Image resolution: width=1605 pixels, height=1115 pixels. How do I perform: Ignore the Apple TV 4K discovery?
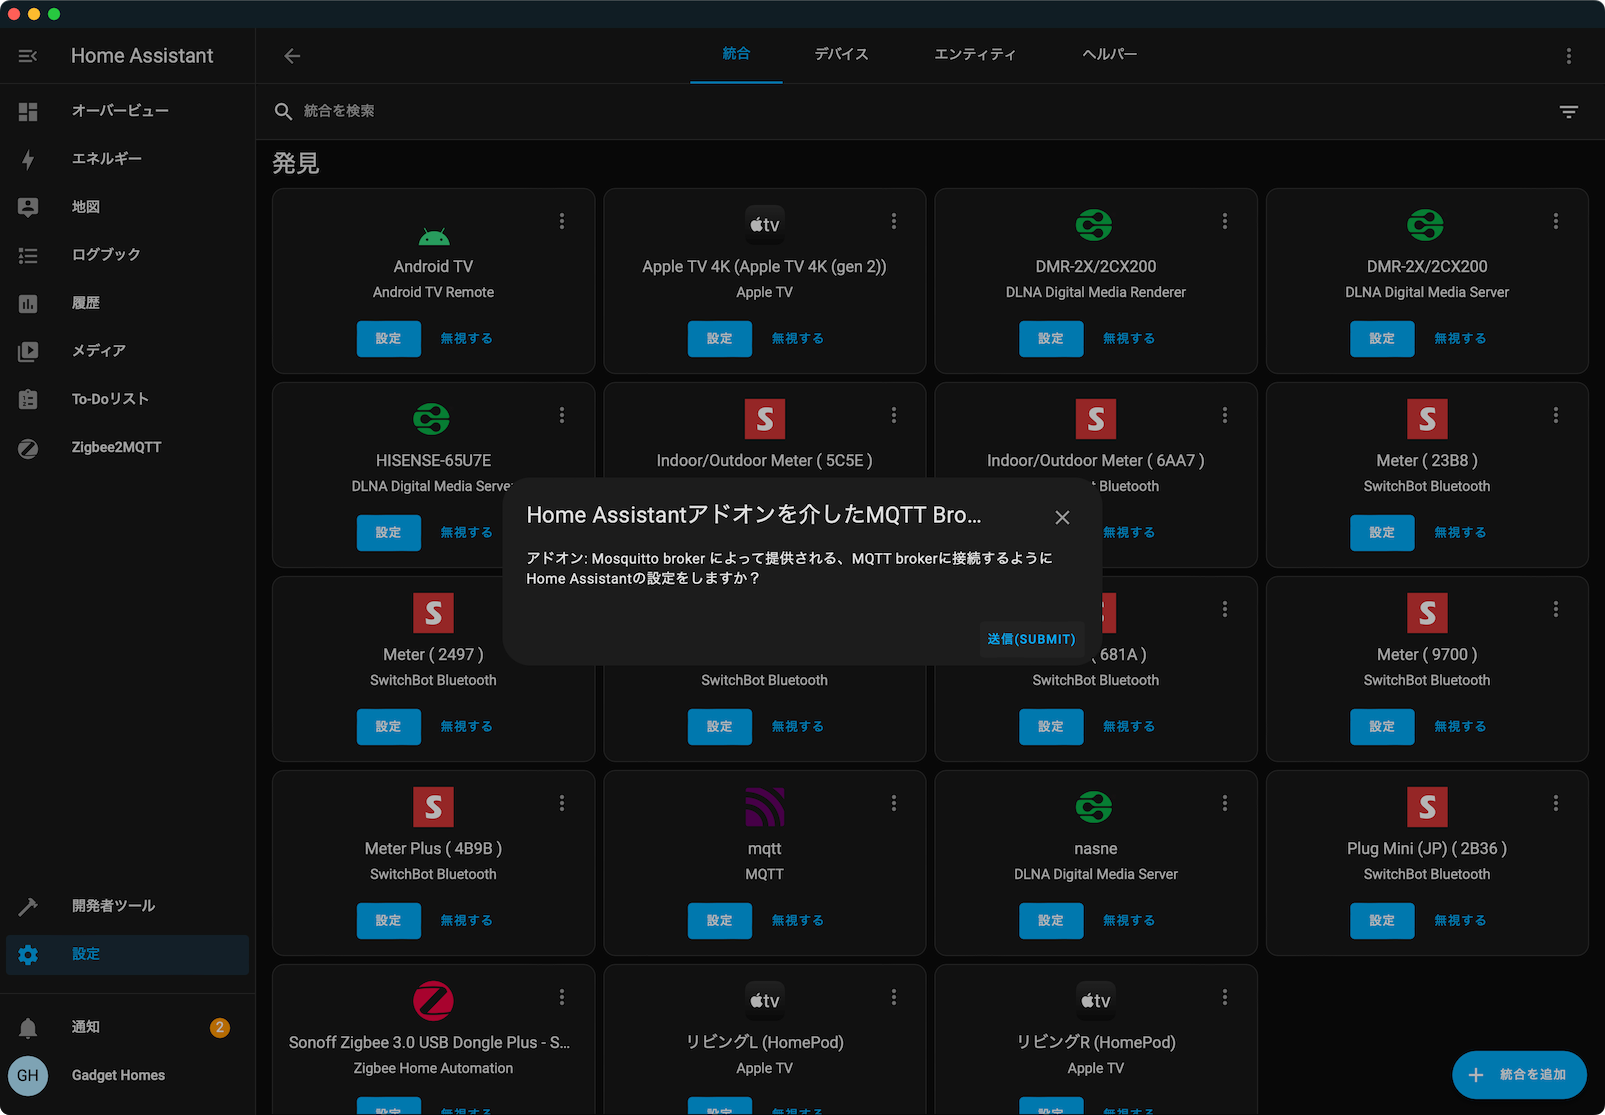click(x=798, y=339)
